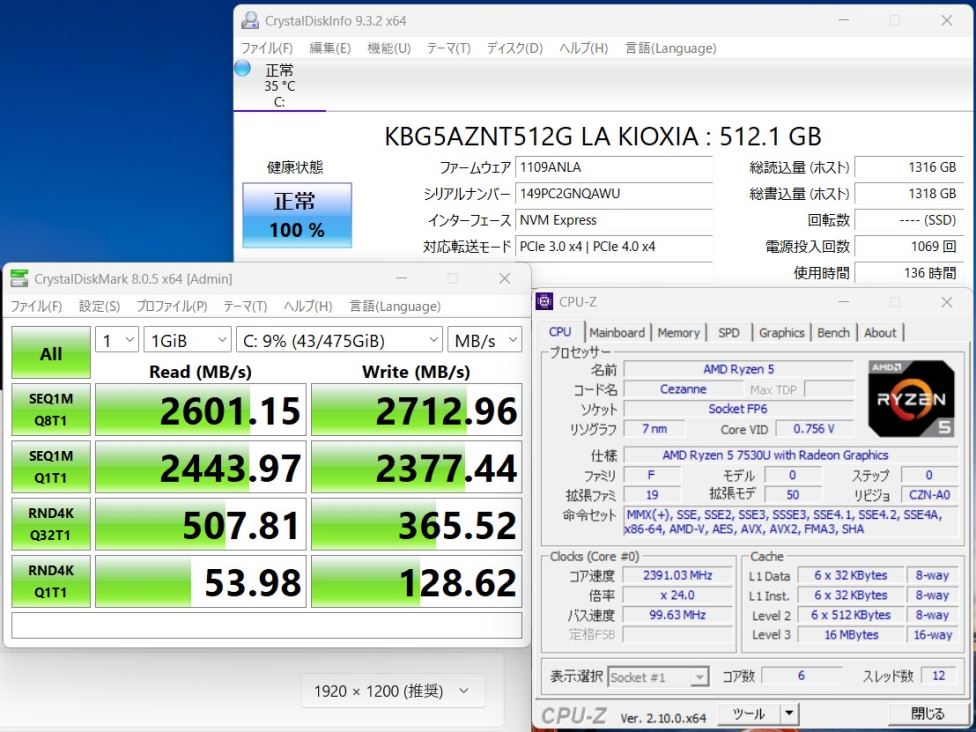
Task: Click the total host writes value 1318 GB
Action: (909, 194)
